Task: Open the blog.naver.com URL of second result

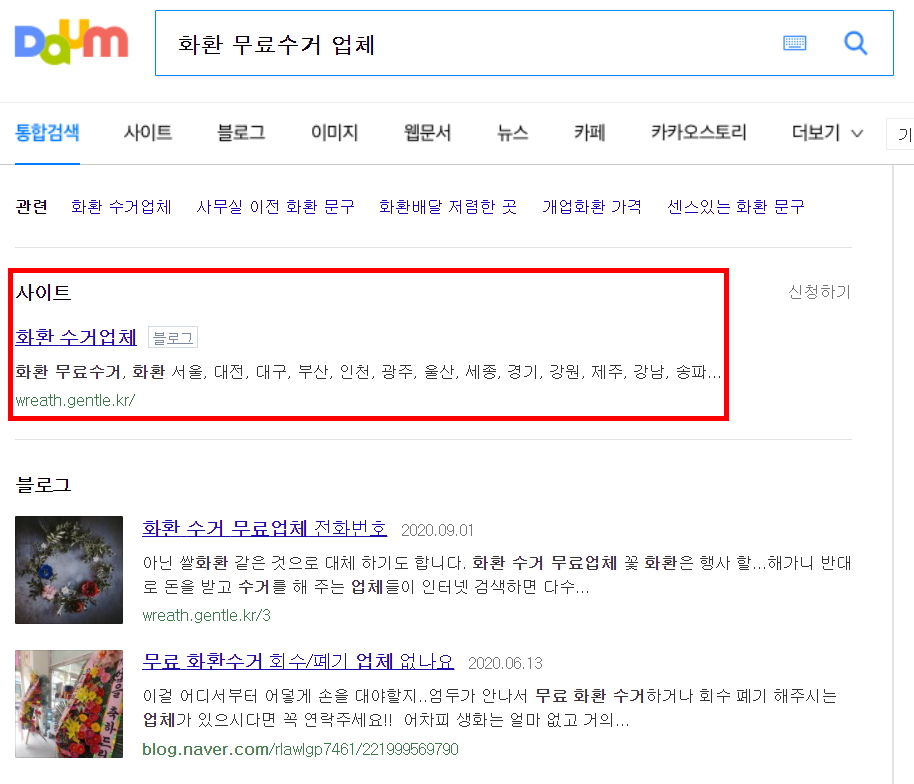Action: pos(300,749)
